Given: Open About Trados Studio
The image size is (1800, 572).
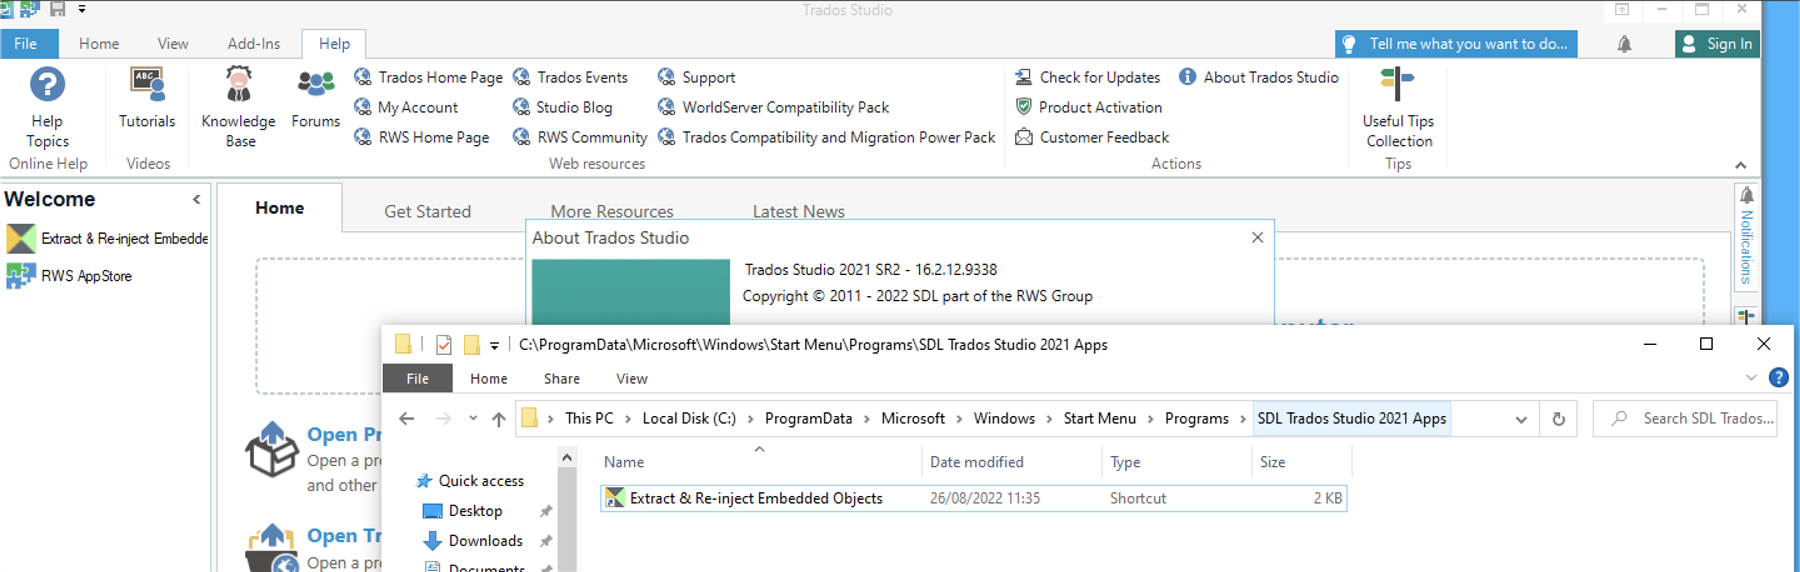Looking at the screenshot, I should tap(1258, 77).
